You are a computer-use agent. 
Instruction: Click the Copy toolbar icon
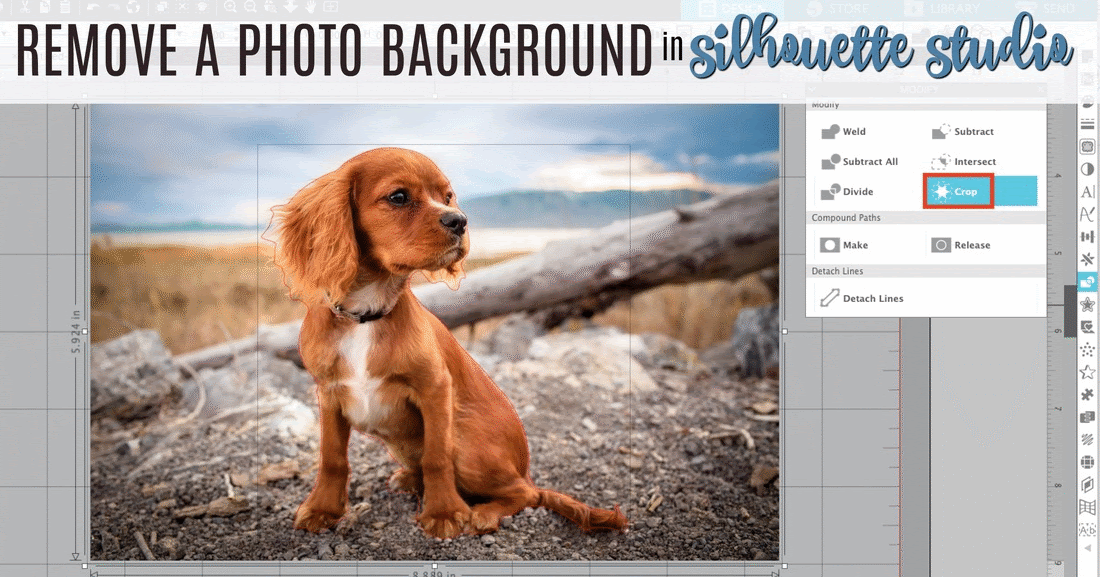pyautogui.click(x=44, y=7)
